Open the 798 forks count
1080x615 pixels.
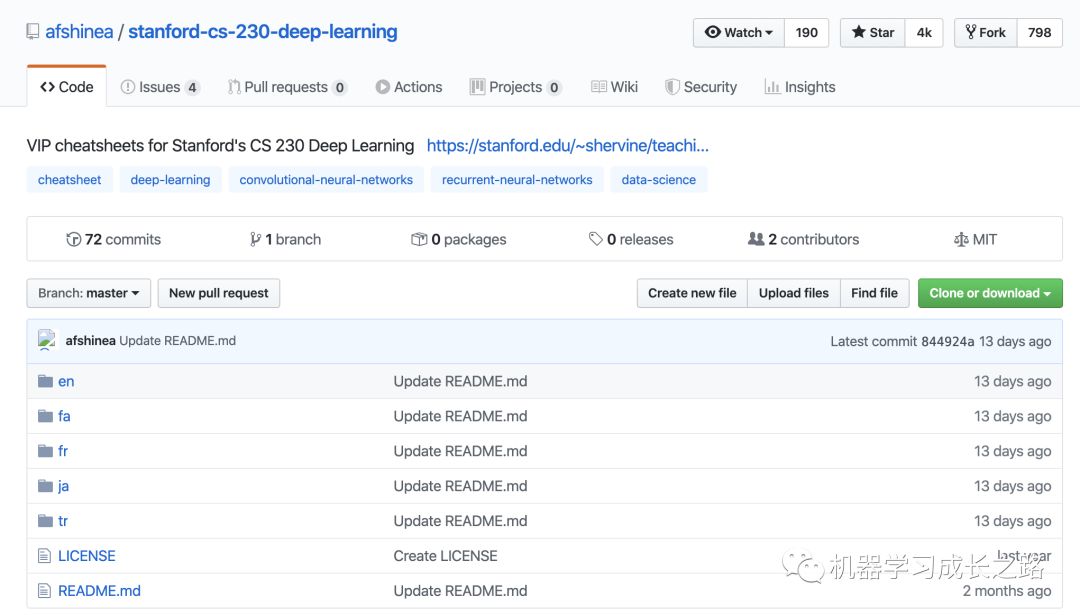click(x=1039, y=32)
